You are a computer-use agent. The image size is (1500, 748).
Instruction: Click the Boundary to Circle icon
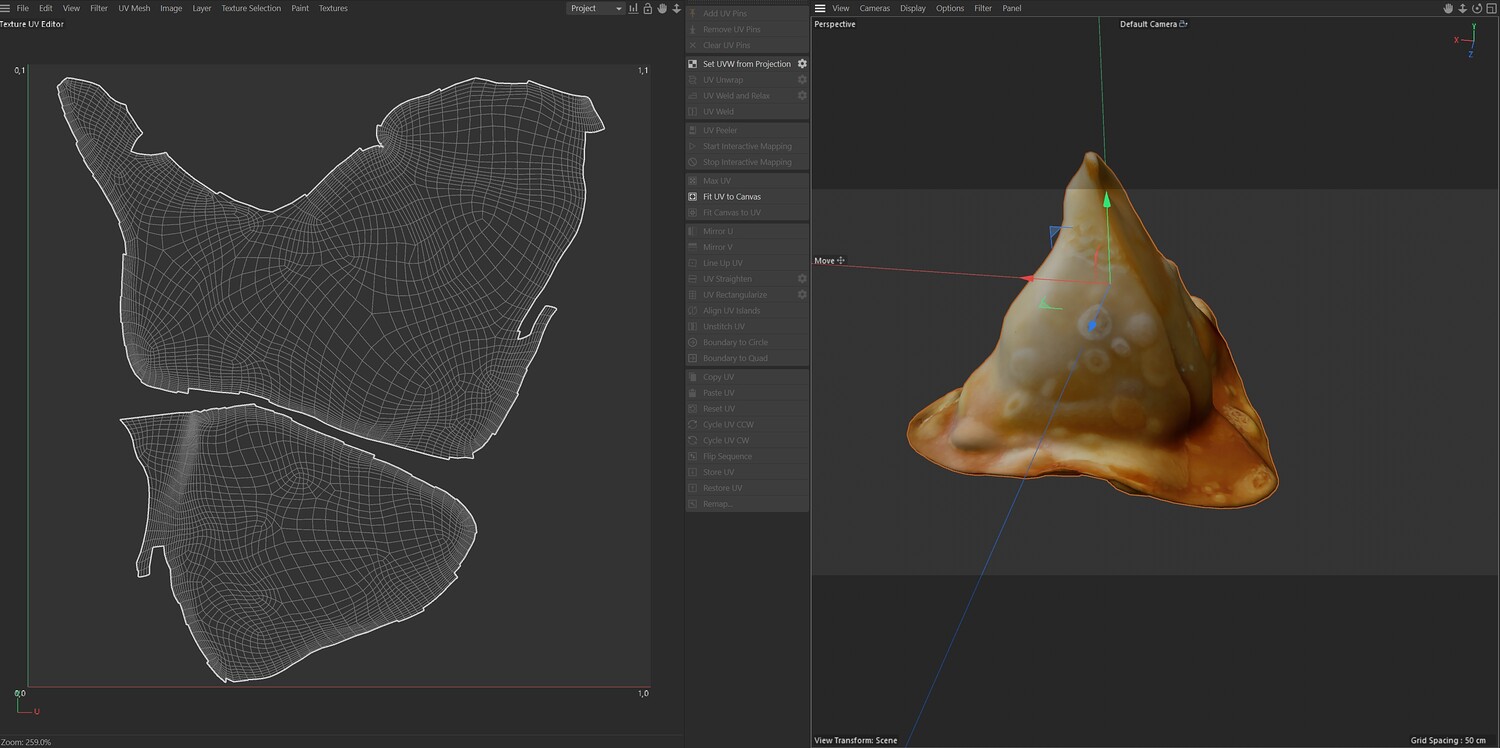(693, 342)
